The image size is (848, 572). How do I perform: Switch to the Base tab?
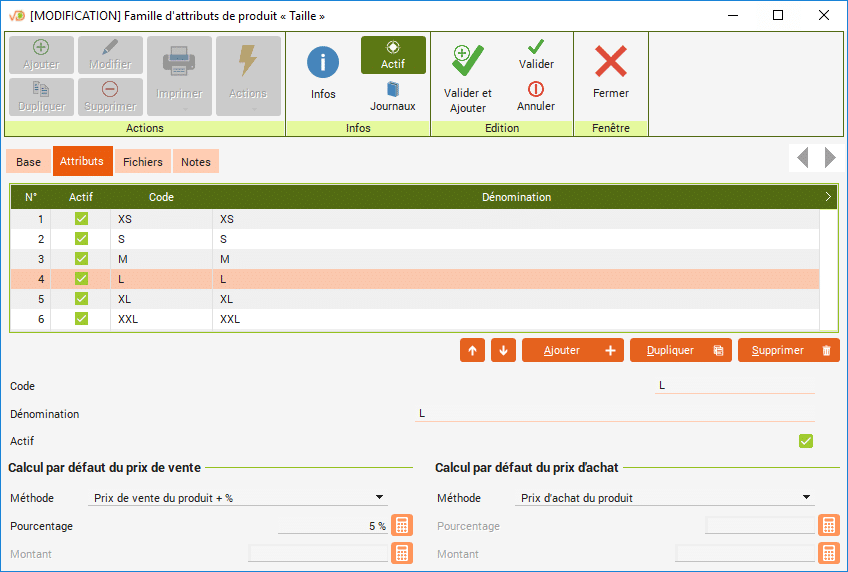coord(29,162)
